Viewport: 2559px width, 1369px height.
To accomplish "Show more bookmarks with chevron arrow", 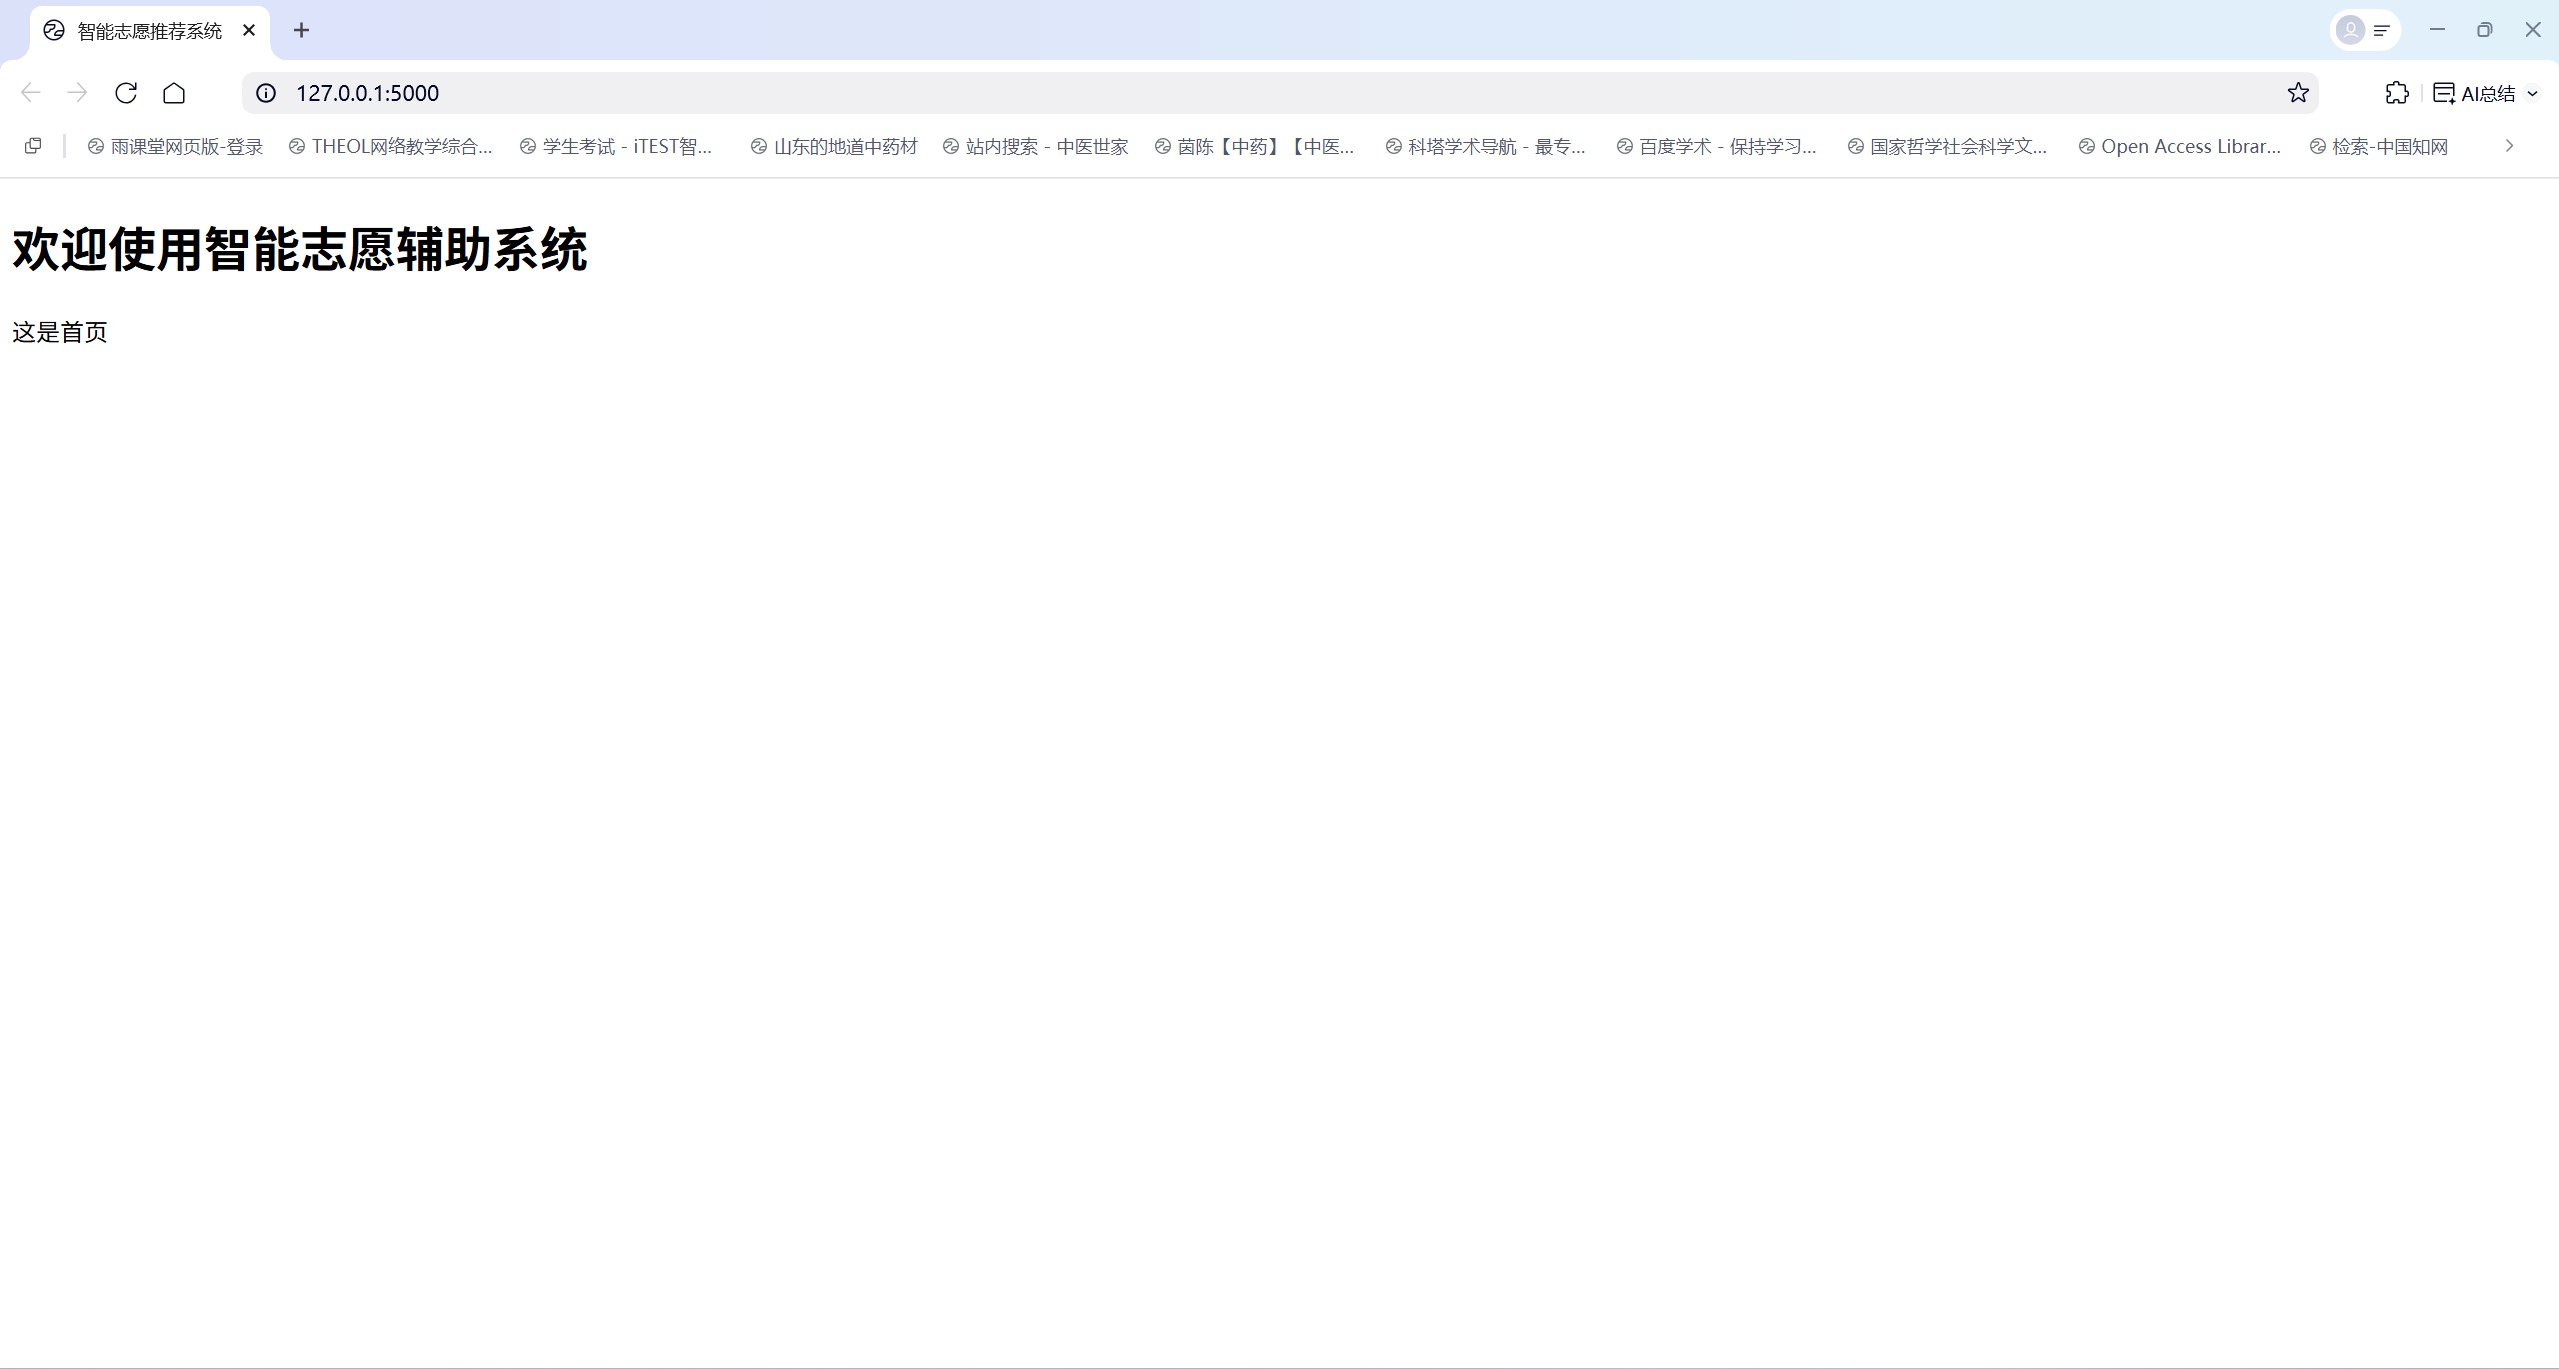I will [2509, 146].
